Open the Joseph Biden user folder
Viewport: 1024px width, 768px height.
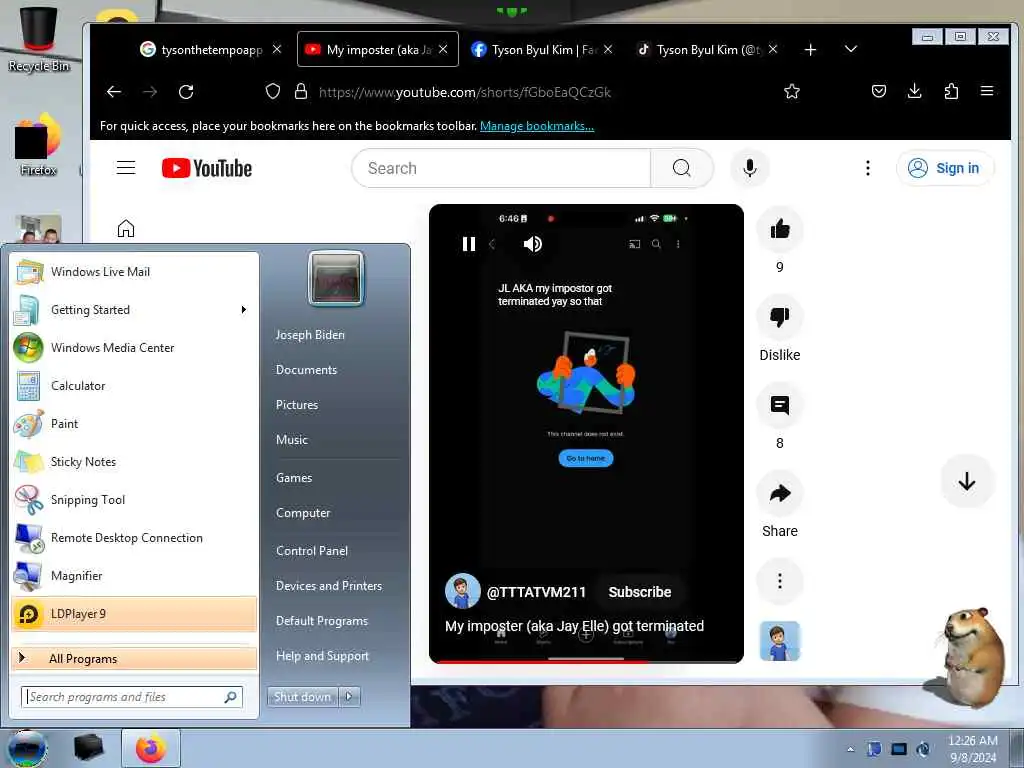pos(310,334)
